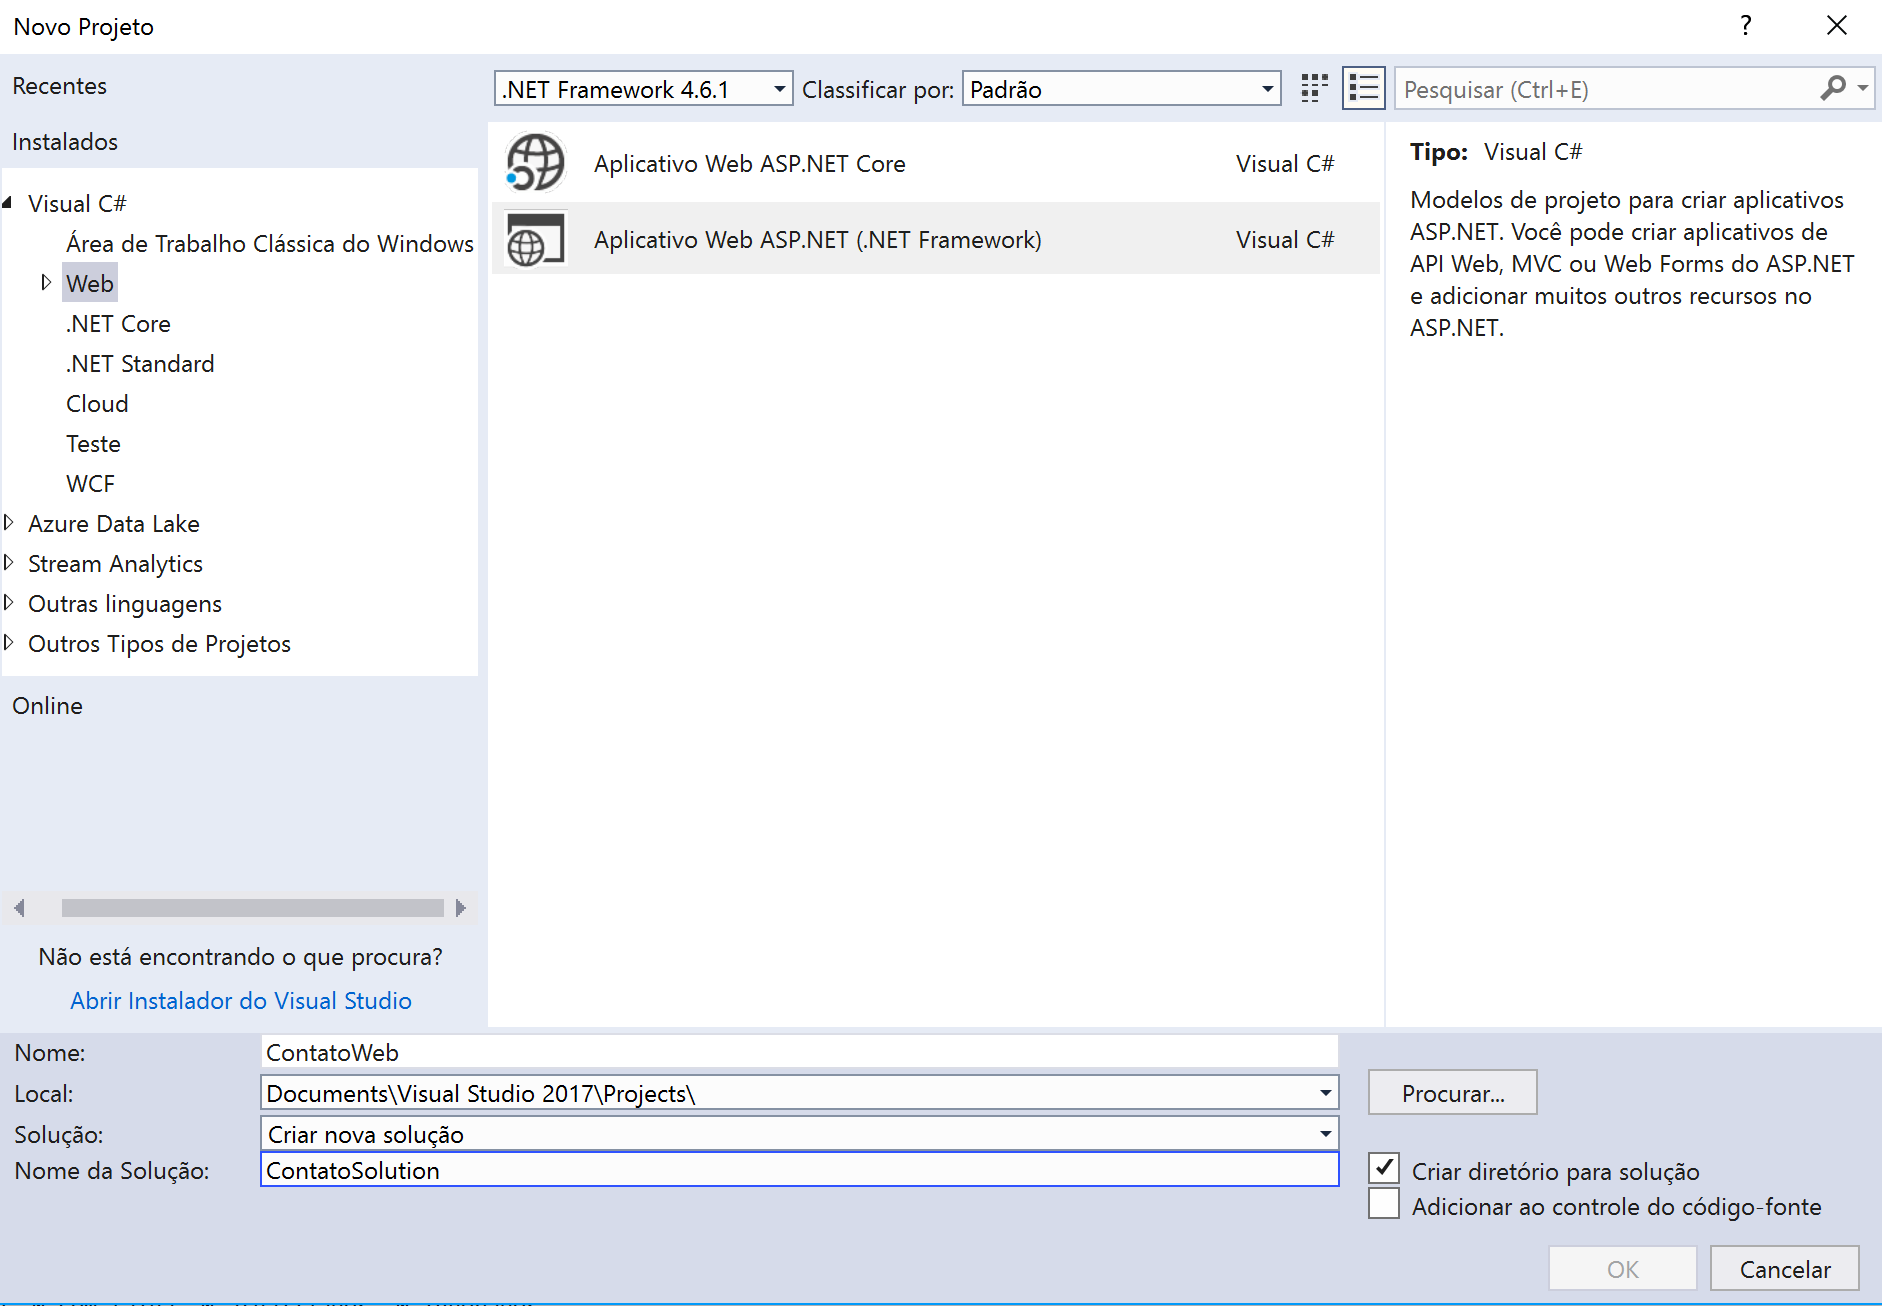The image size is (1882, 1306).
Task: Choose Aplicativo Web ASP.NET Core template
Action: [x=935, y=164]
